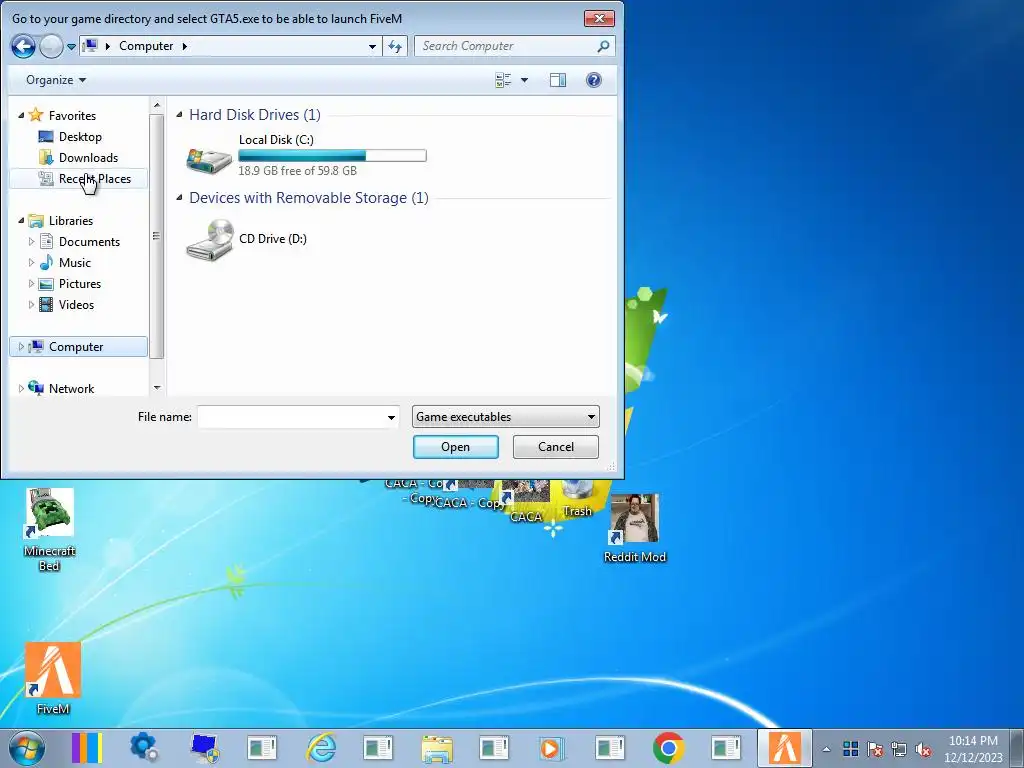
Task: Expand the Documents library
Action: [31, 242]
